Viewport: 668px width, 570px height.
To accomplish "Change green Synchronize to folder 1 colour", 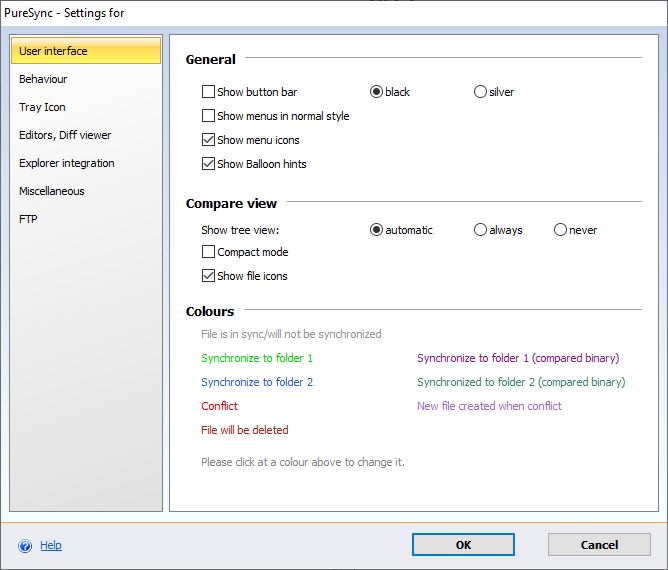I will [257, 358].
